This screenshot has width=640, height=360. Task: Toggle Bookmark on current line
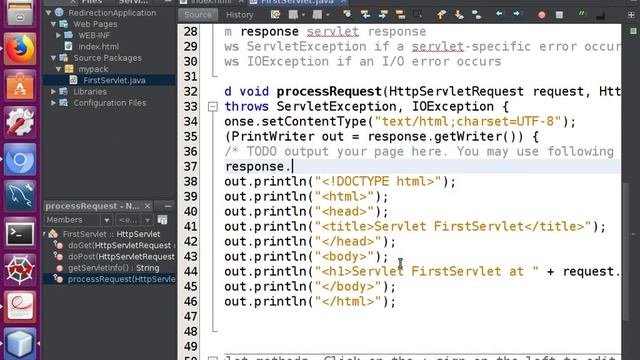476,15
